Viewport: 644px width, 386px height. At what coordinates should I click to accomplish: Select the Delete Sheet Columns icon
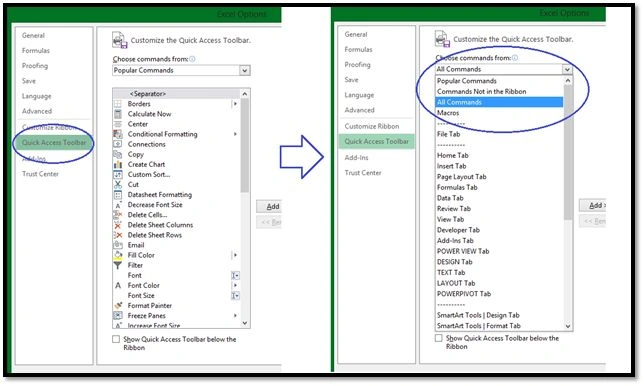(118, 225)
